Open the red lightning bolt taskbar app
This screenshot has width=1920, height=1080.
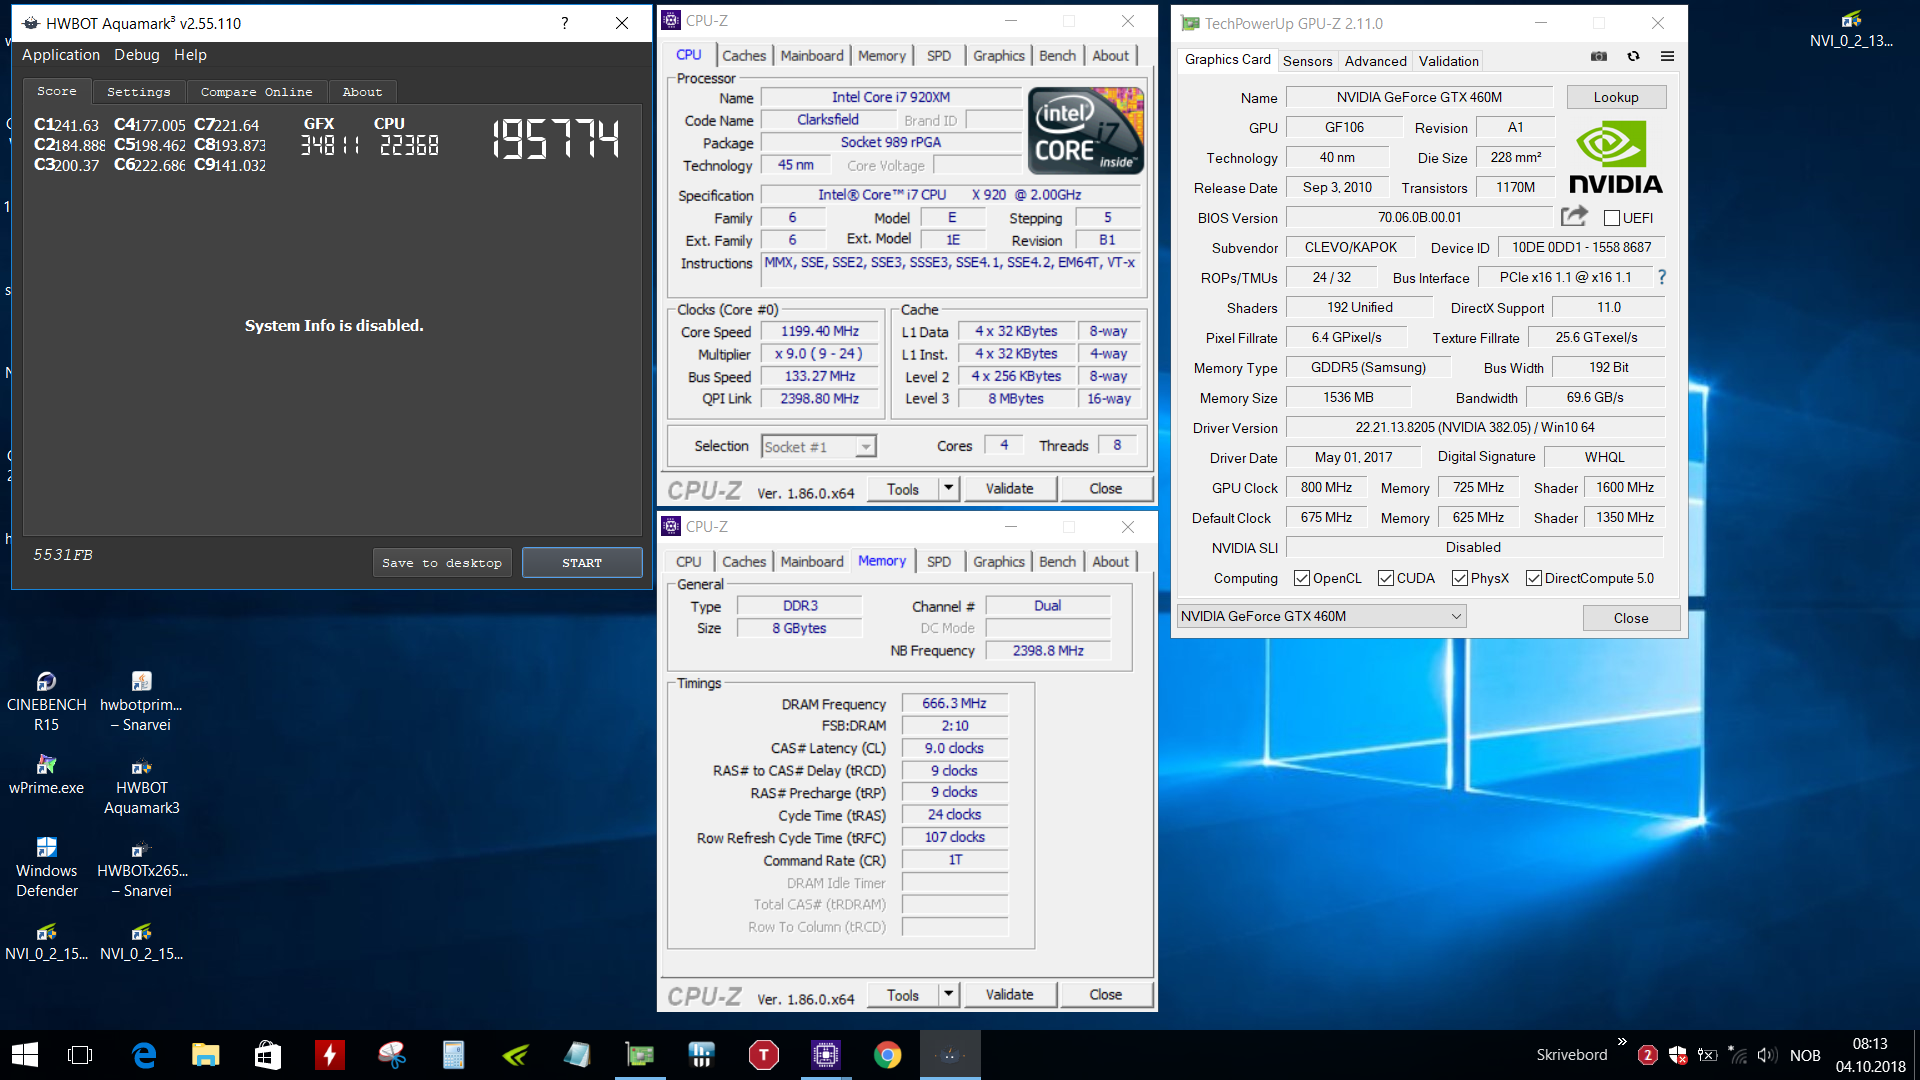pos(329,1055)
